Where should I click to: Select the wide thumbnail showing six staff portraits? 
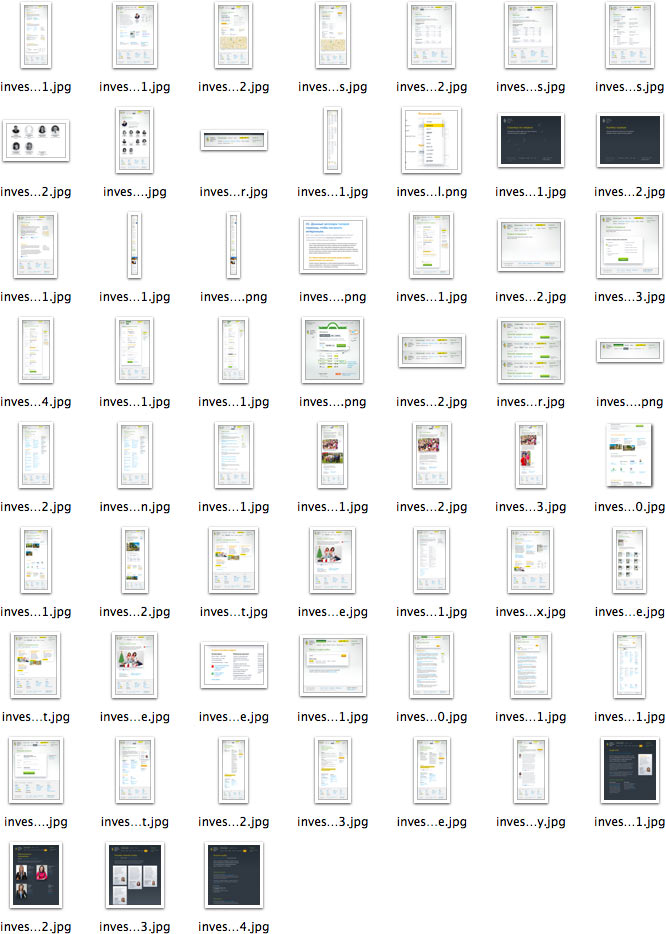(x=36, y=141)
